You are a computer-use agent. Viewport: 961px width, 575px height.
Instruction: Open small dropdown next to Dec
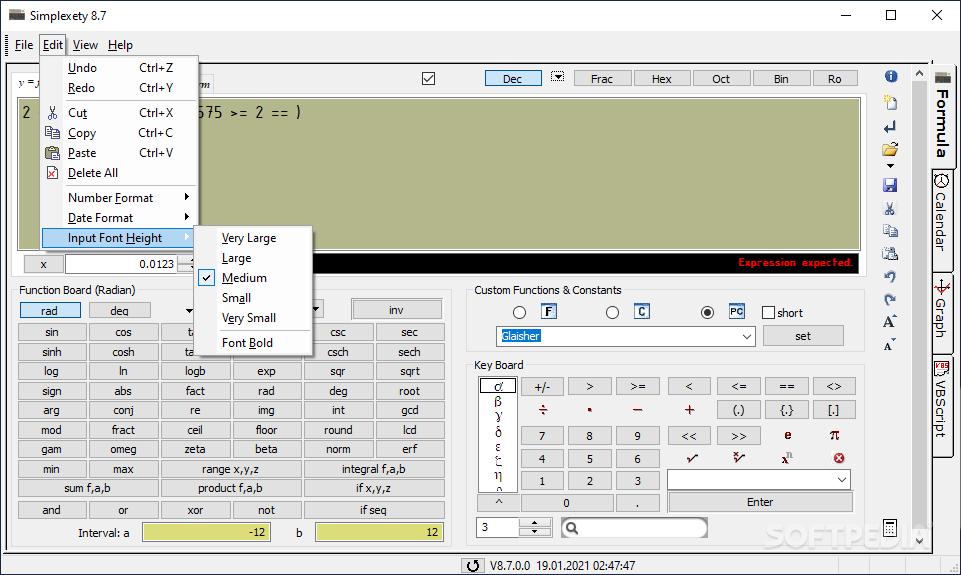[557, 77]
